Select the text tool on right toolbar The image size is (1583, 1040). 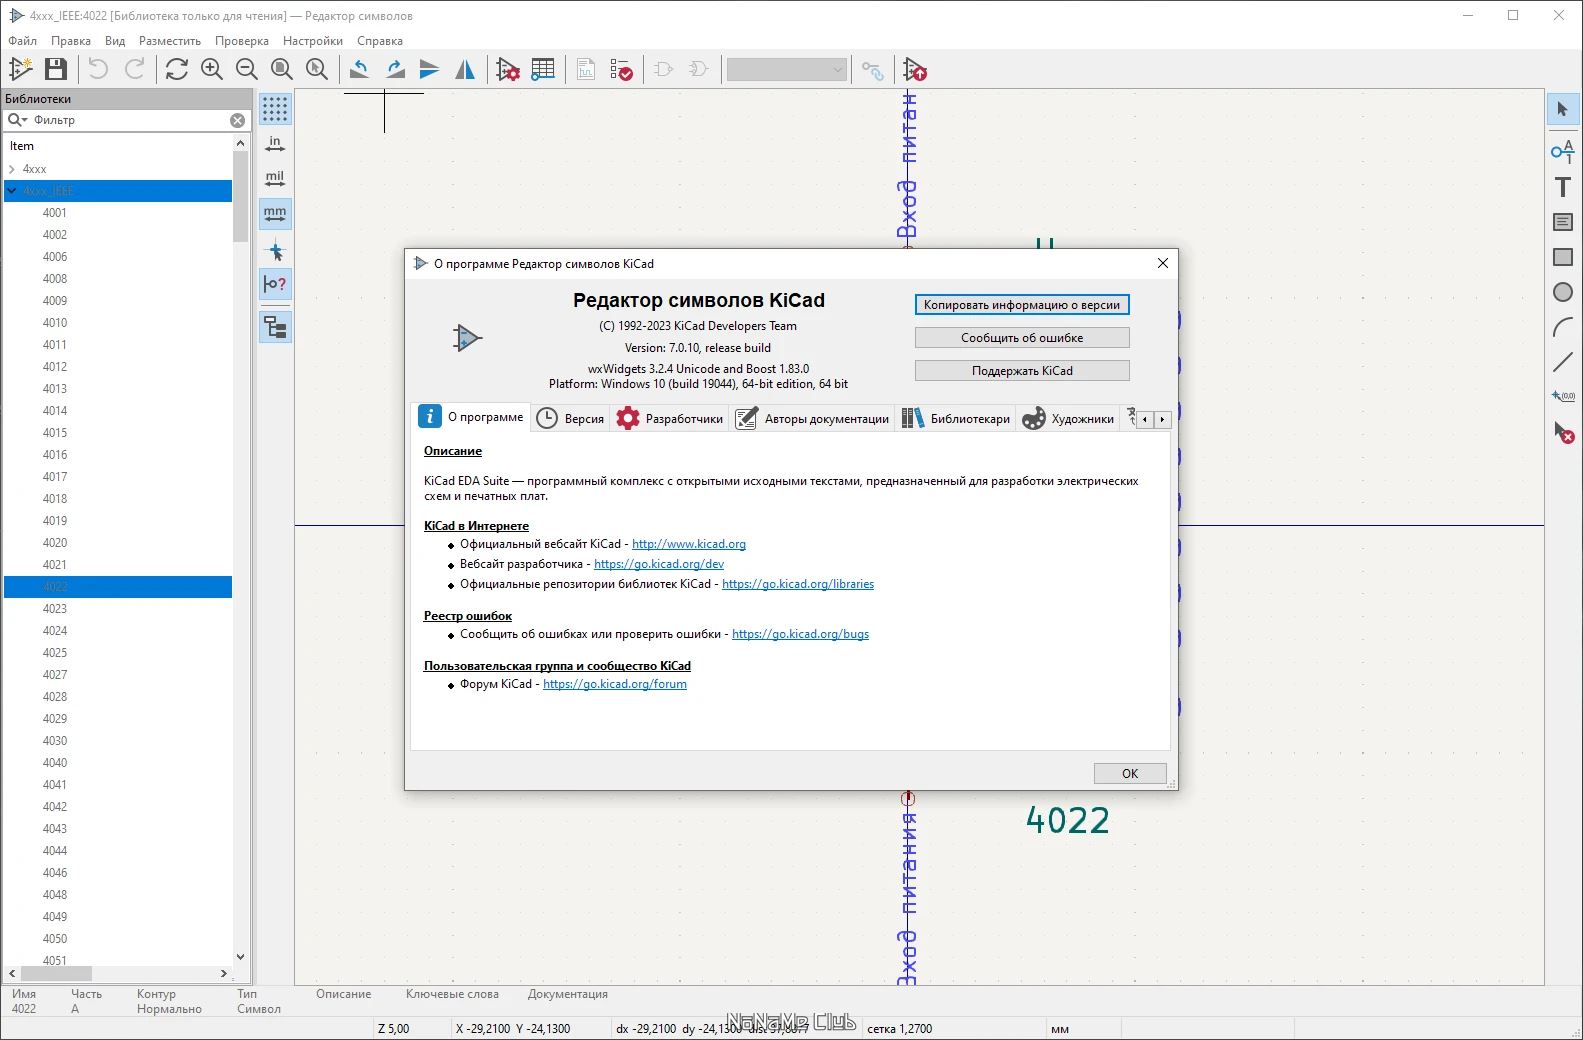pyautogui.click(x=1563, y=187)
